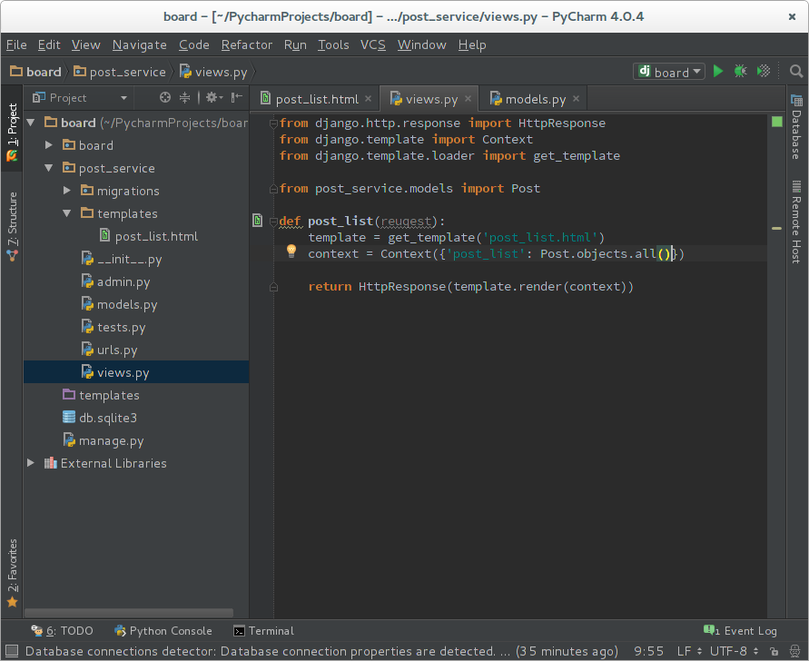This screenshot has width=809, height=661.
Task: Toggle read-only lock icon in status bar
Action: coord(774,651)
